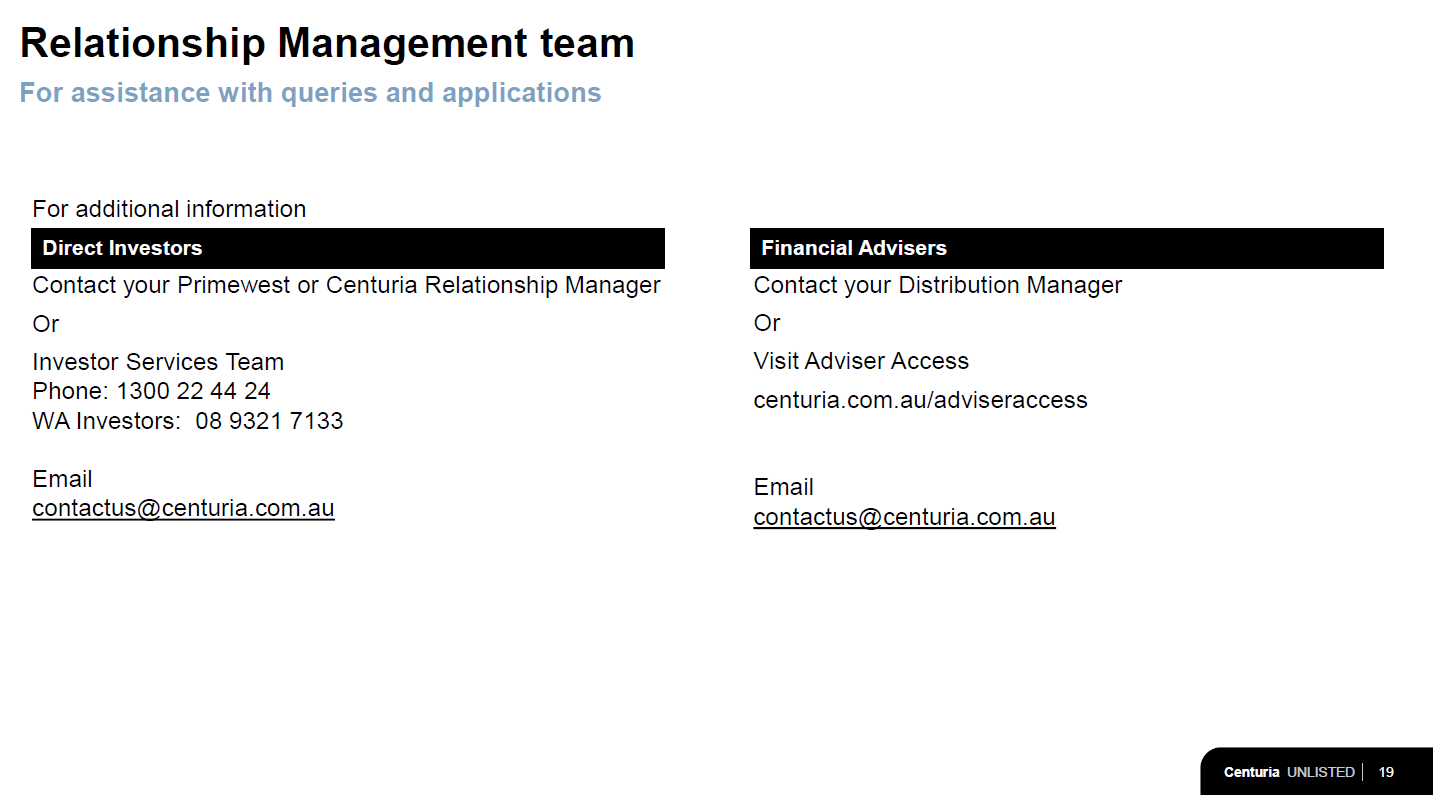
Task: Select the 'Email' label above Financial Advisers link
Action: tap(783, 487)
